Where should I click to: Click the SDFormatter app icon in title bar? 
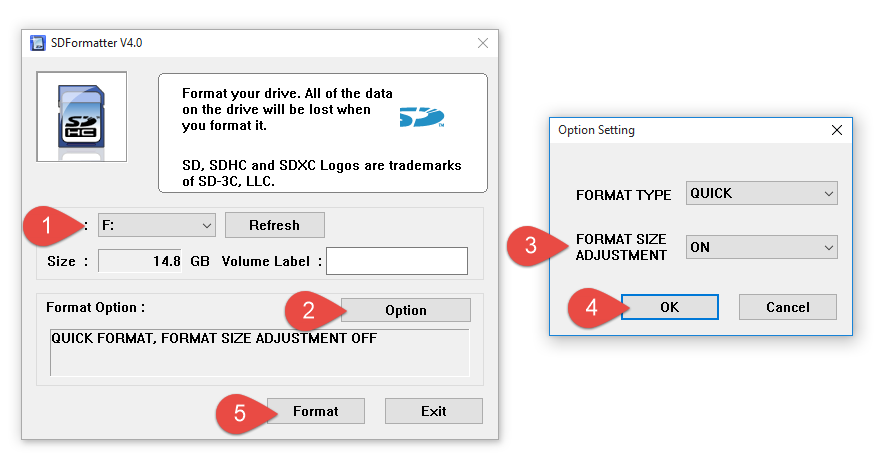pos(38,43)
